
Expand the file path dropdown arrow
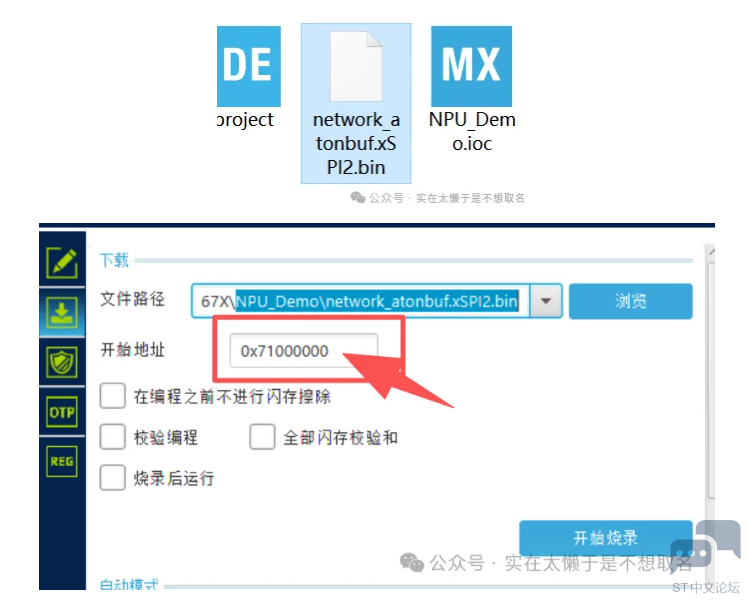(546, 301)
